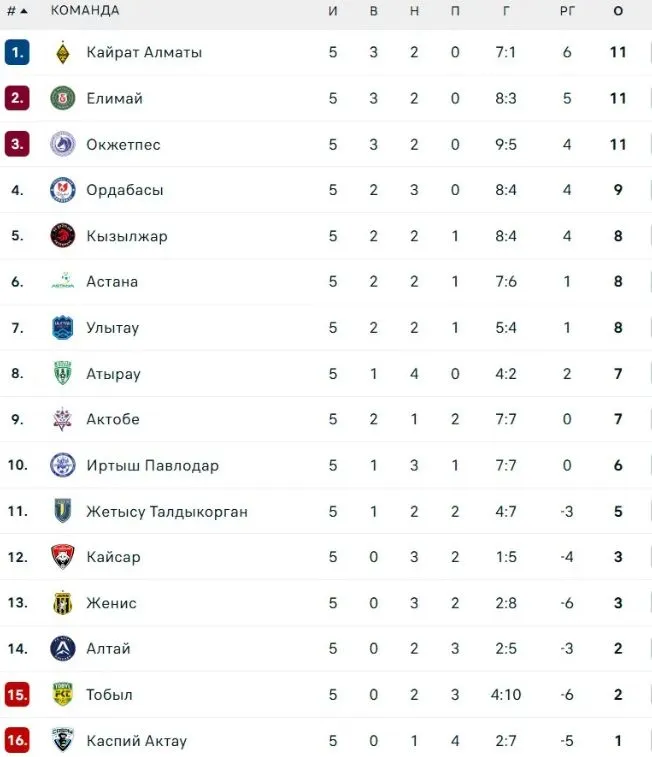This screenshot has height=757, width=652.
Task: Click Актобе's 7:7 goals cell
Action: pyautogui.click(x=507, y=419)
